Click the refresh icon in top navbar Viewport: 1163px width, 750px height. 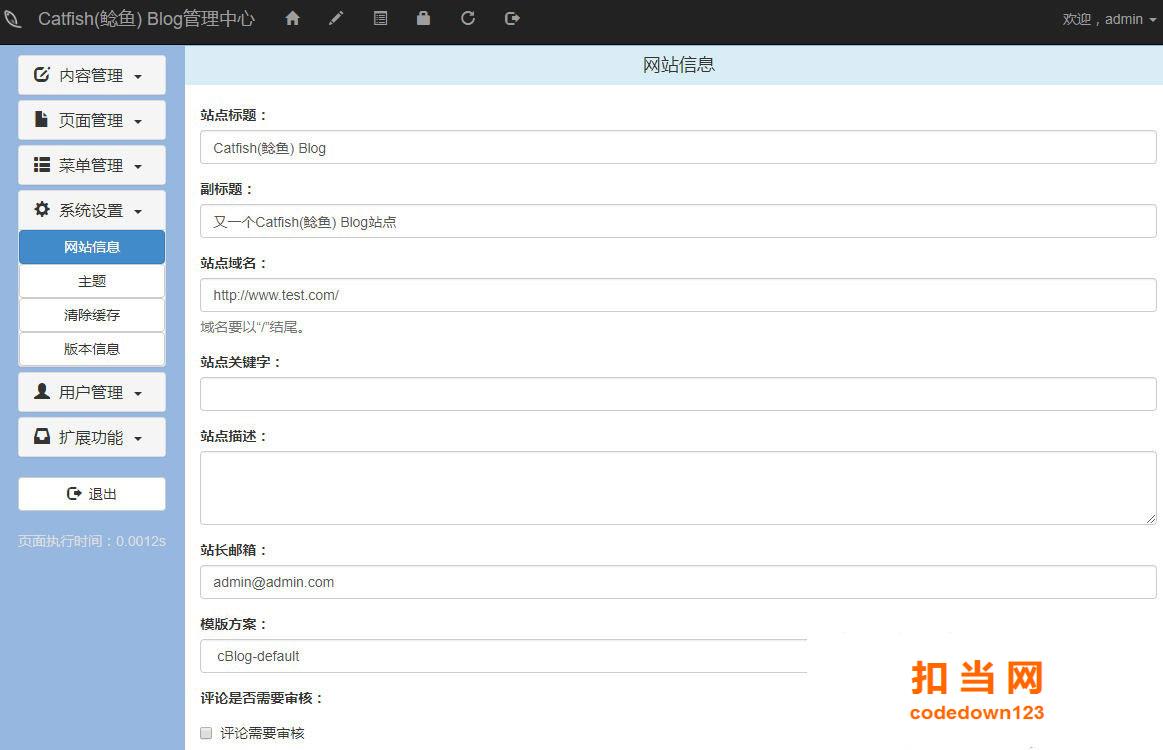(468, 19)
